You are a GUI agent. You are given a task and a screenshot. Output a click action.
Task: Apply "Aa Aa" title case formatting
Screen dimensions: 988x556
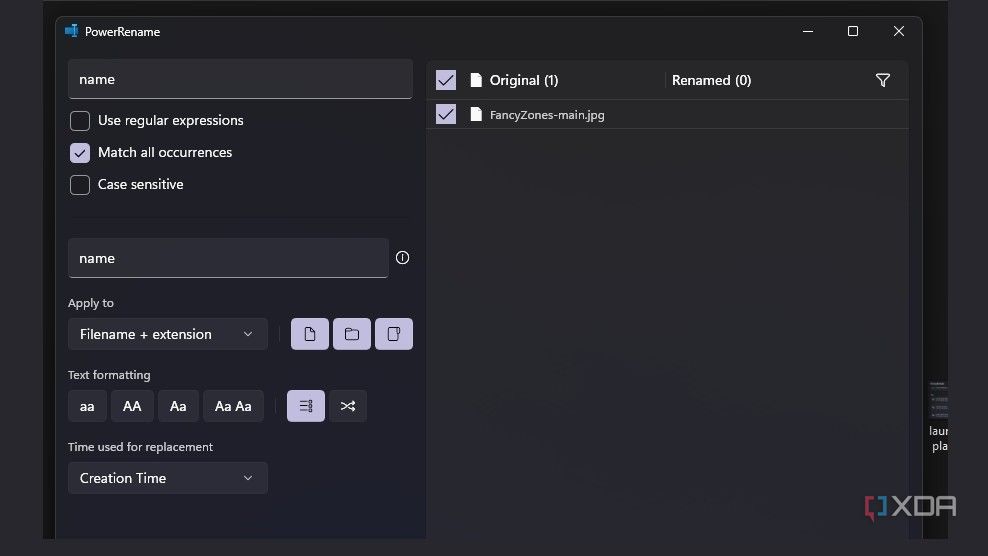pos(233,406)
